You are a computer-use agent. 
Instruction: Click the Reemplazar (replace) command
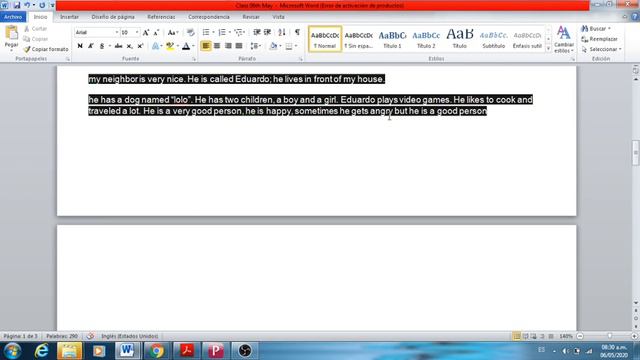coord(599,39)
